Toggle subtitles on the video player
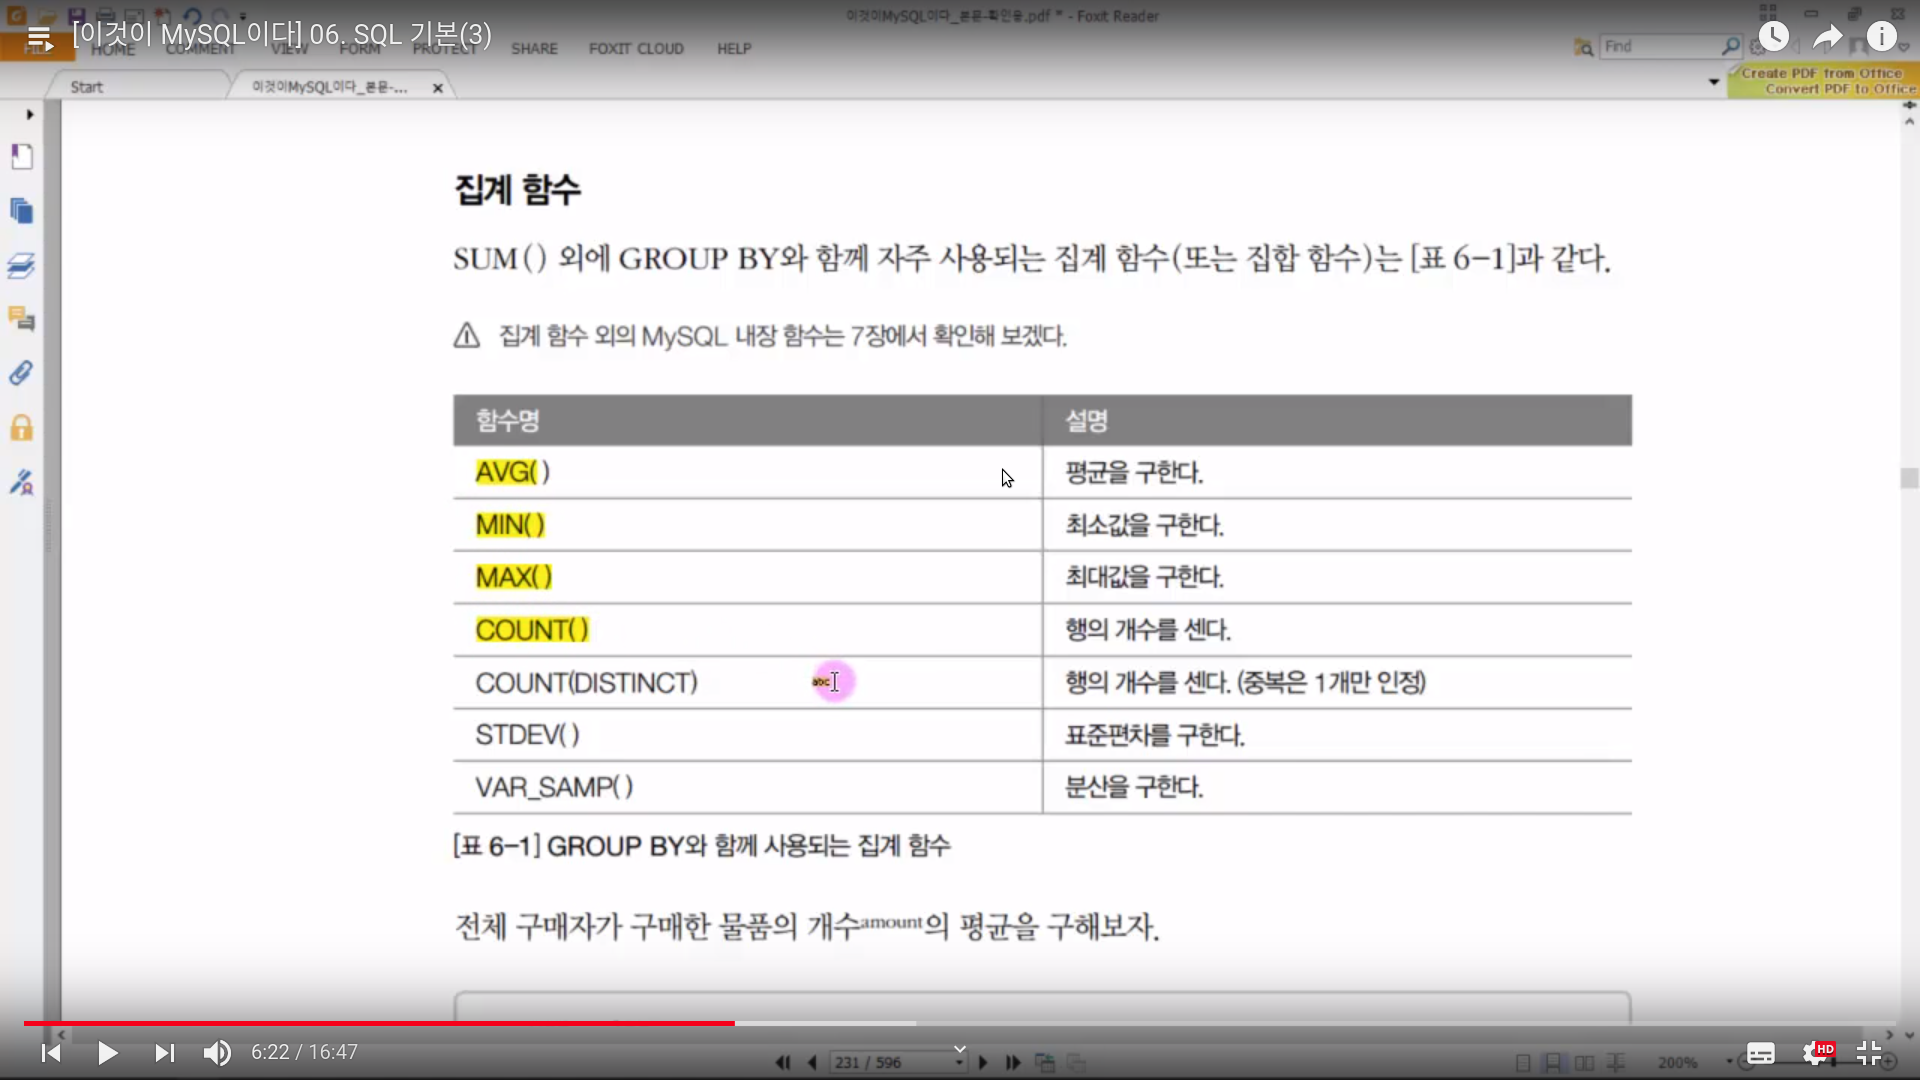The width and height of the screenshot is (1920, 1080). (x=1761, y=1053)
